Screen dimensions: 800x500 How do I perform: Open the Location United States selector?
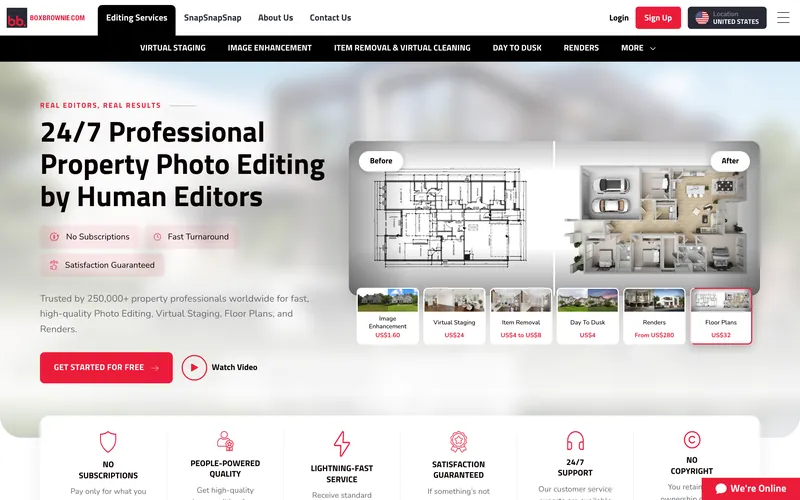click(x=727, y=18)
